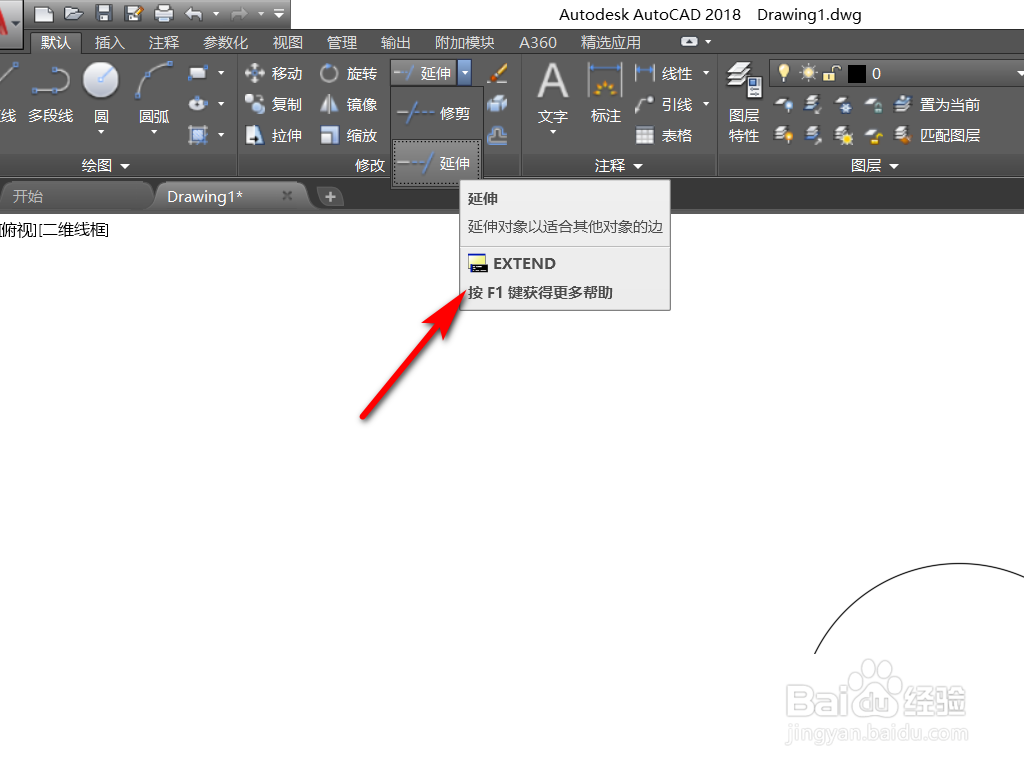Click the 表格 table button

click(664, 135)
